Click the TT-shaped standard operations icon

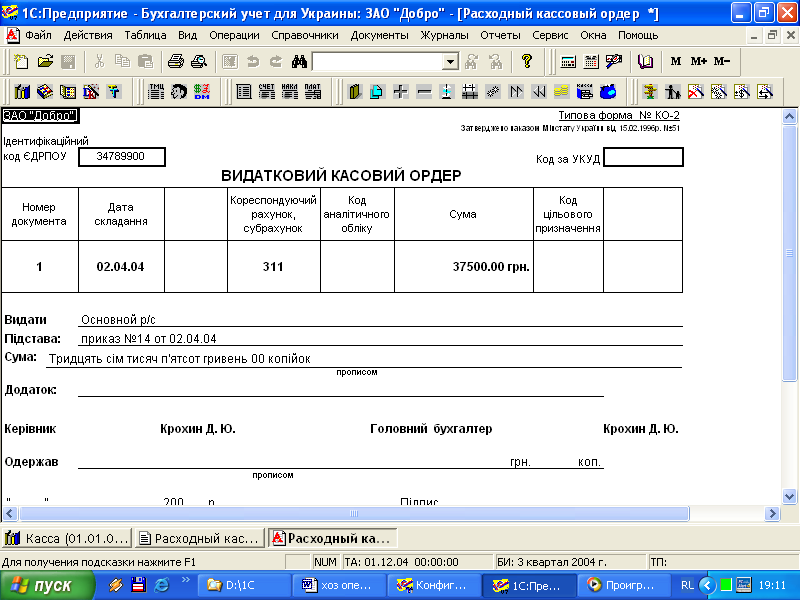click(x=114, y=92)
